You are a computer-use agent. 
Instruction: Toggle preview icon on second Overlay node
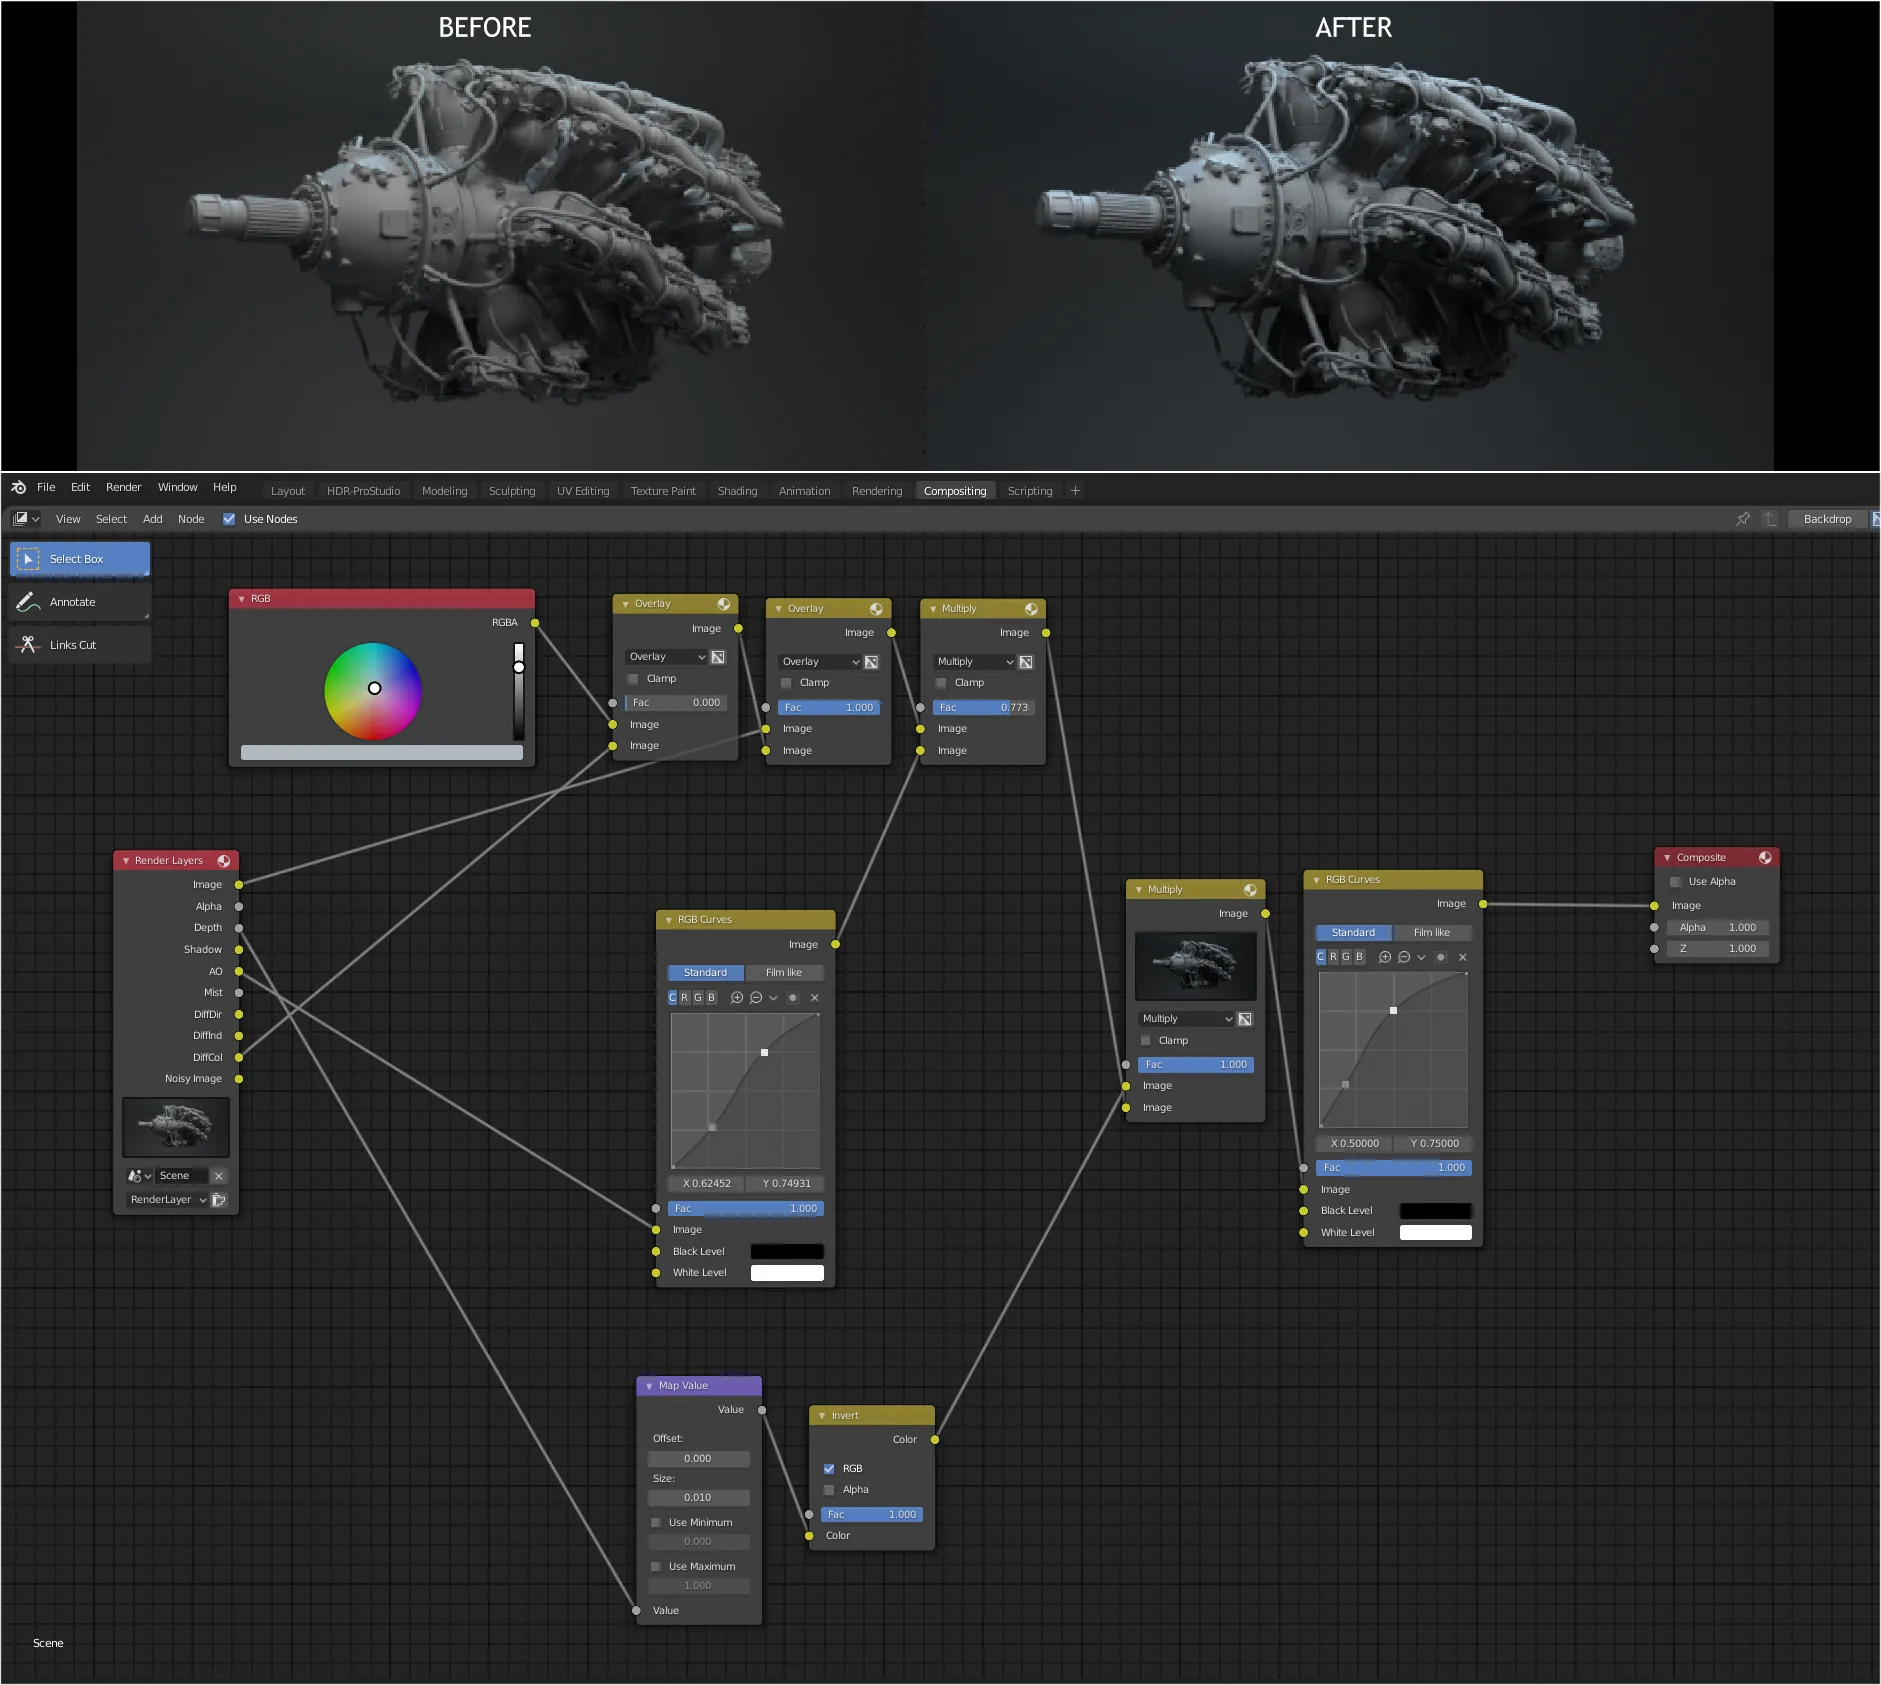click(x=876, y=609)
